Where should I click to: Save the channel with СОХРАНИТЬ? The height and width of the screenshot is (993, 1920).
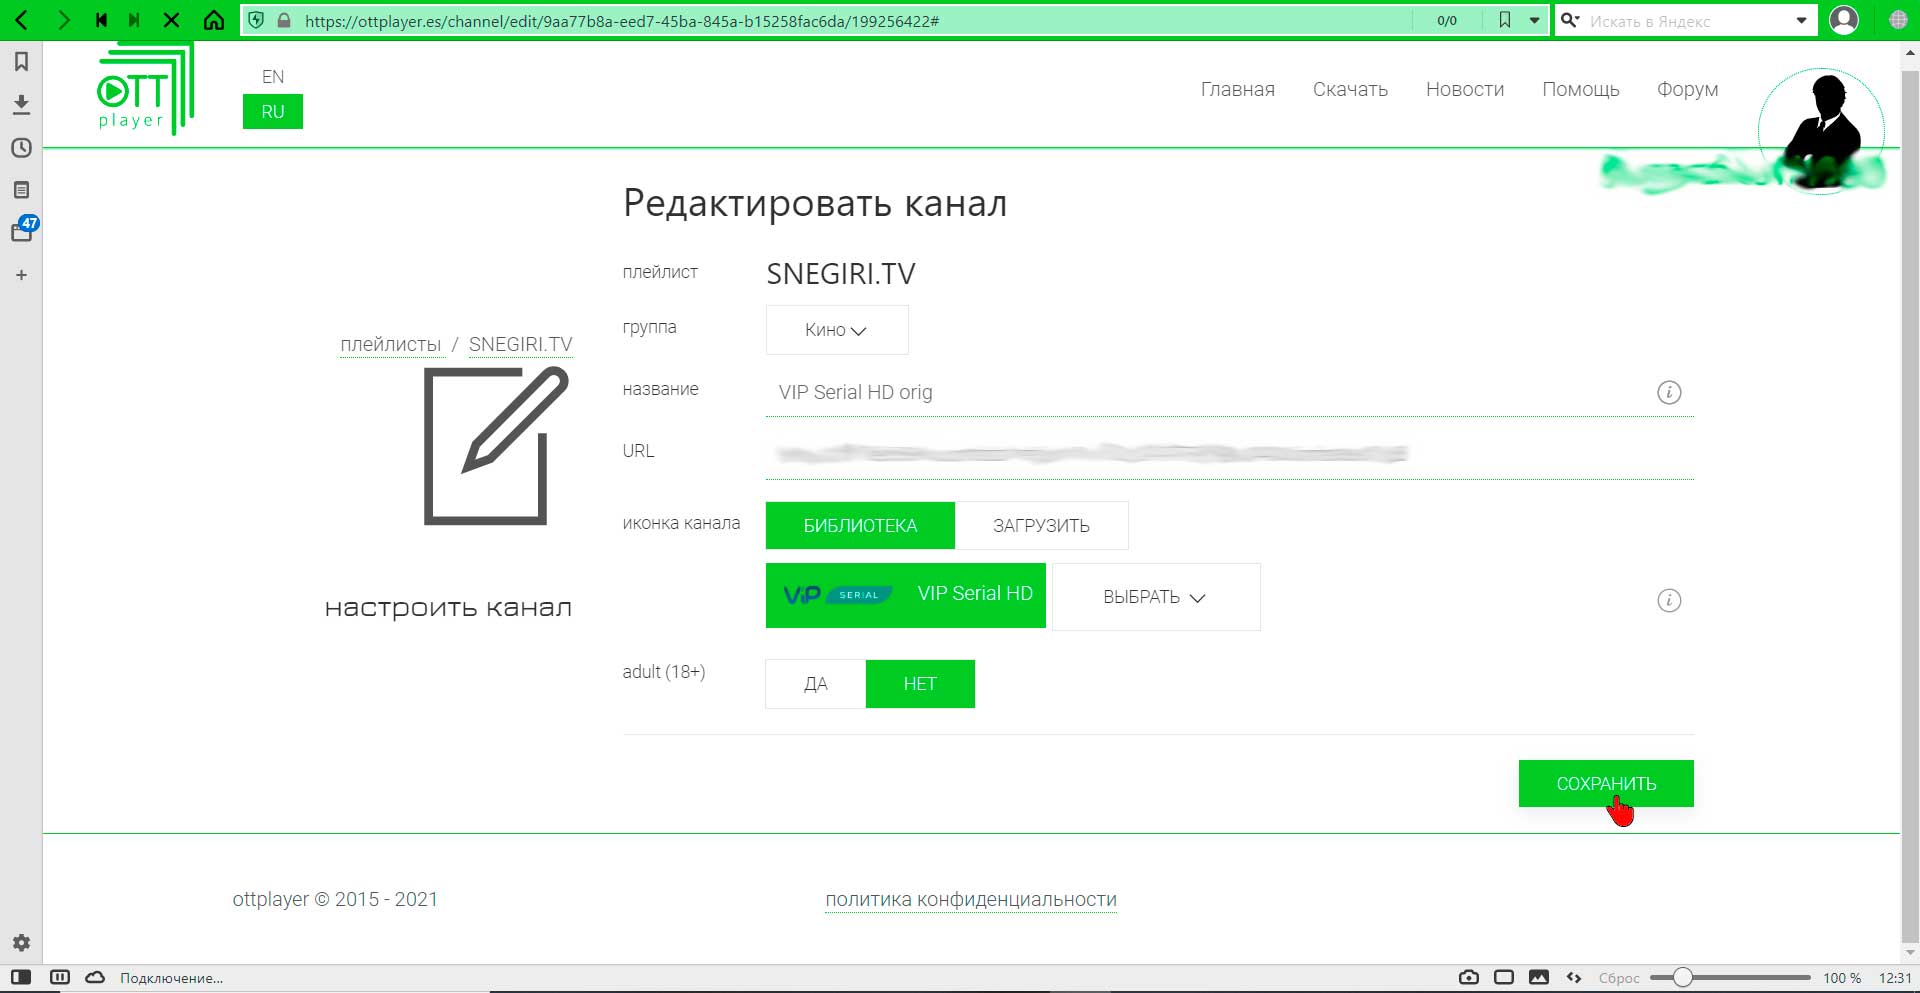pos(1606,783)
